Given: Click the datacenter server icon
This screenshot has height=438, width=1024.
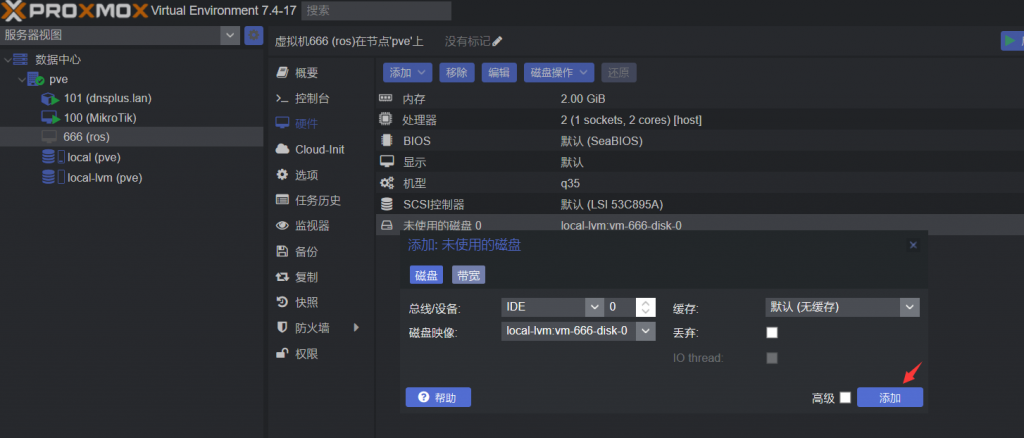Looking at the screenshot, I should [x=22, y=59].
